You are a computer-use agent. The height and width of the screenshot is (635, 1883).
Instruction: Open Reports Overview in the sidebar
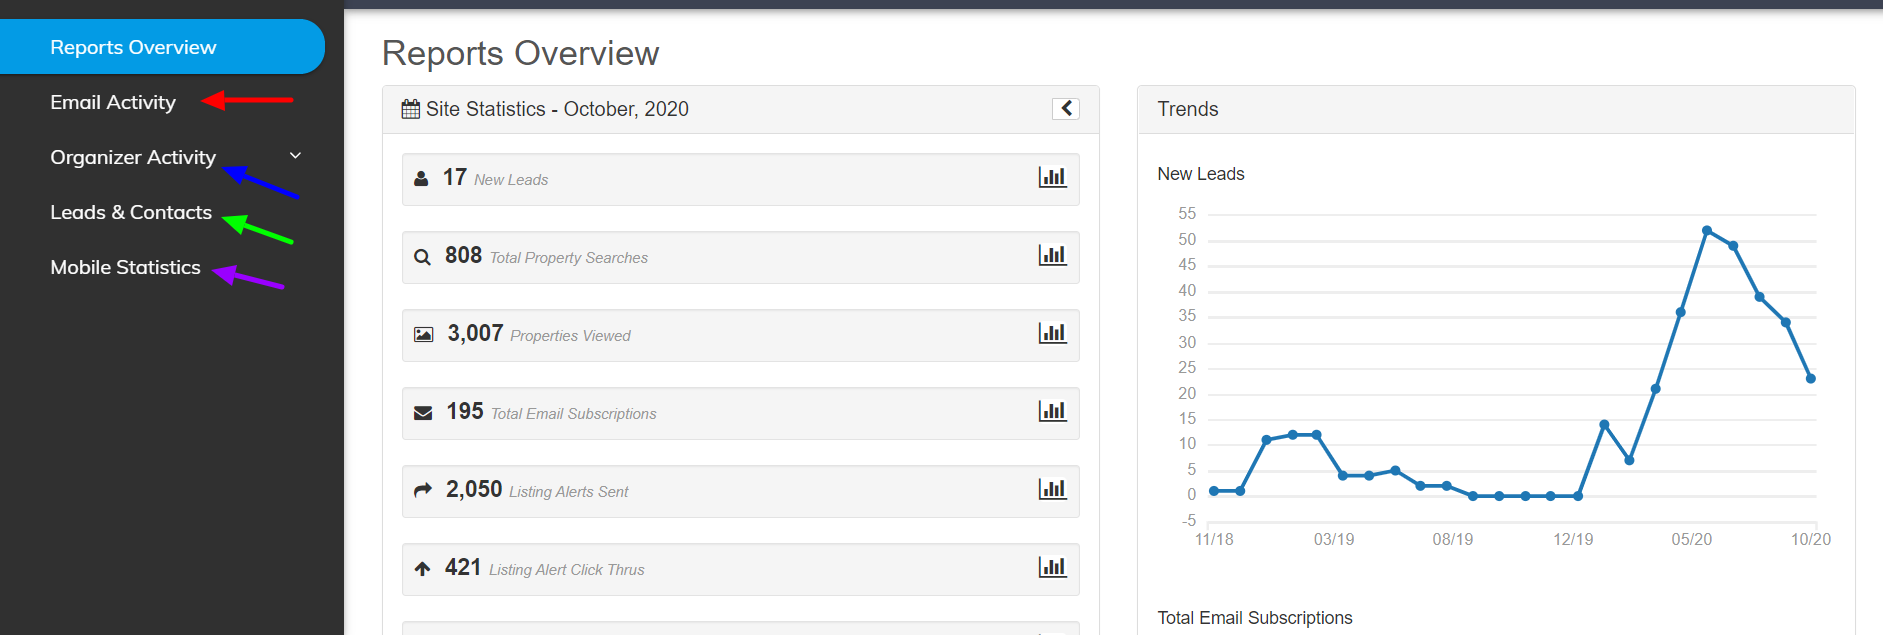point(160,47)
